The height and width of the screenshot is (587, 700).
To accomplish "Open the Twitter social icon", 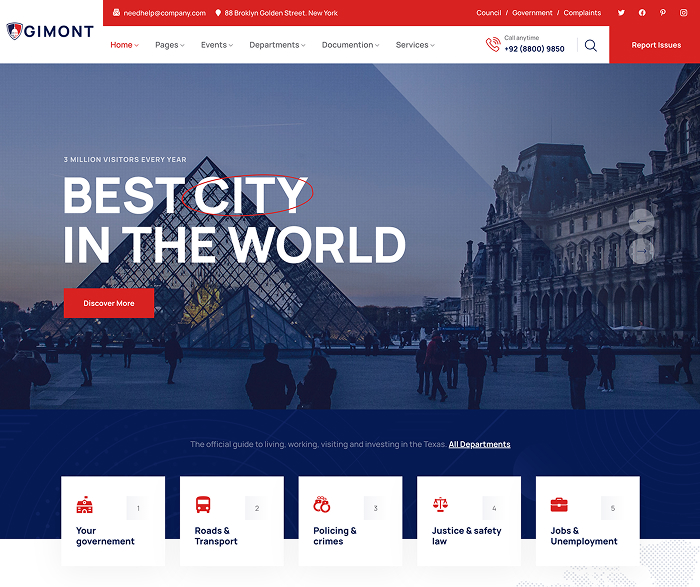I will (x=621, y=12).
